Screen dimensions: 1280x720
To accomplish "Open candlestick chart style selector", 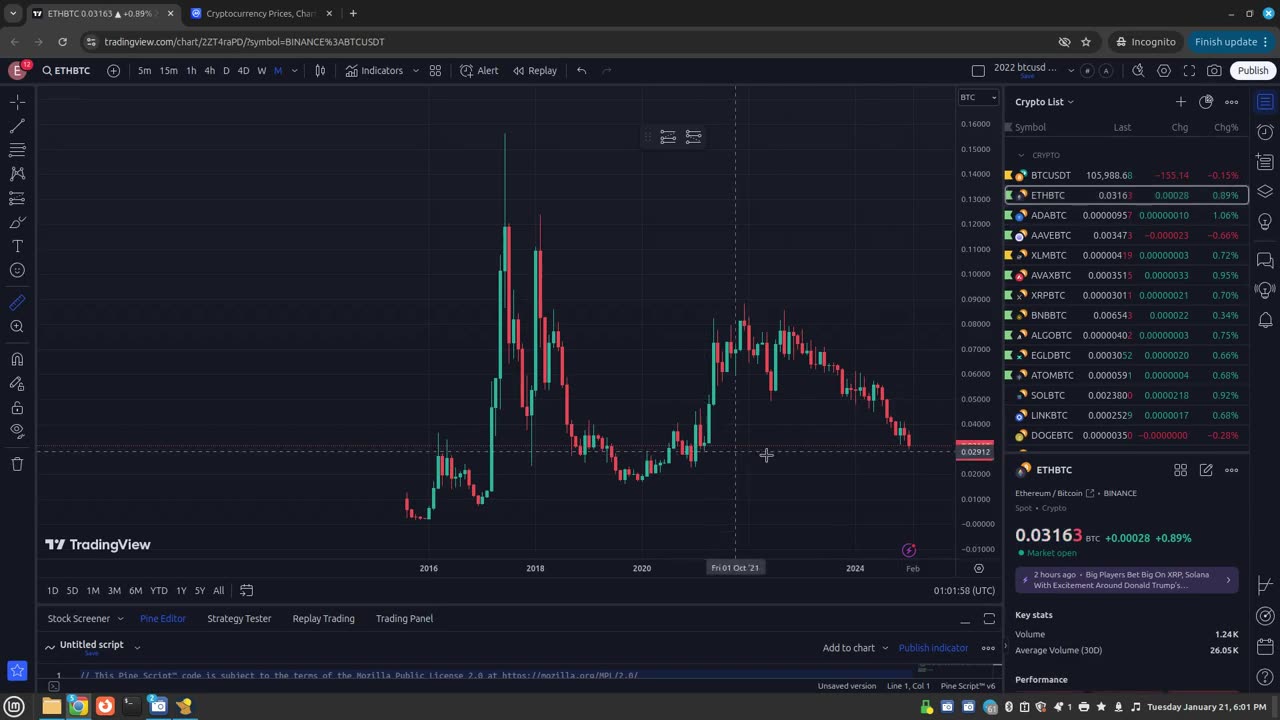I will click(320, 71).
